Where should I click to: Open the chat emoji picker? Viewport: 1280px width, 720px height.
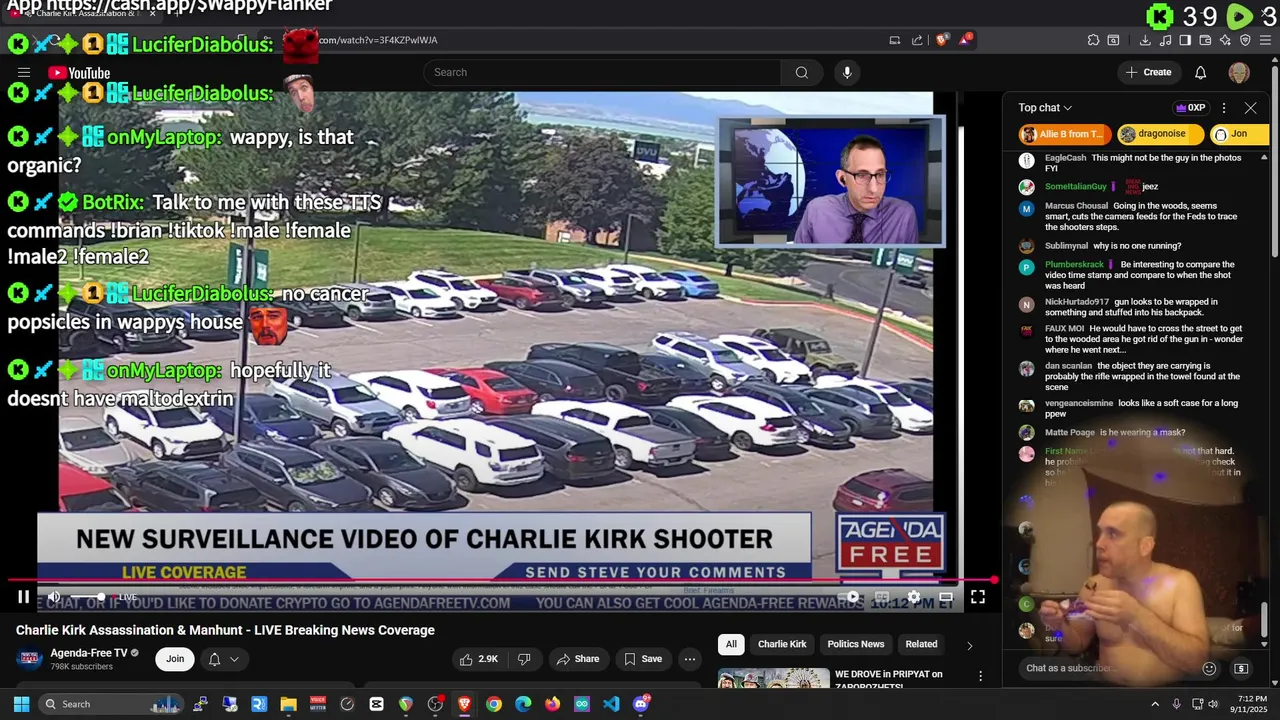[x=1209, y=668]
